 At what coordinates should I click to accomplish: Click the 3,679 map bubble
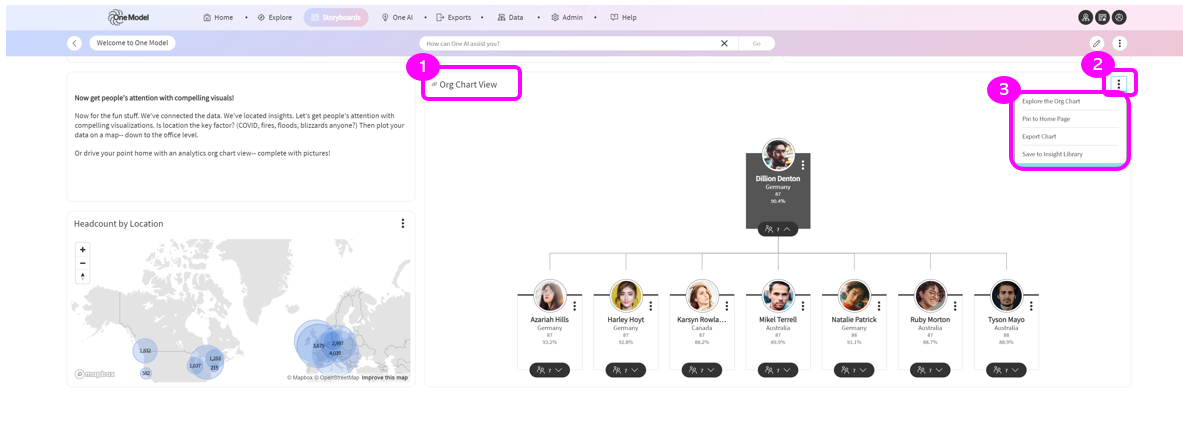click(x=318, y=345)
